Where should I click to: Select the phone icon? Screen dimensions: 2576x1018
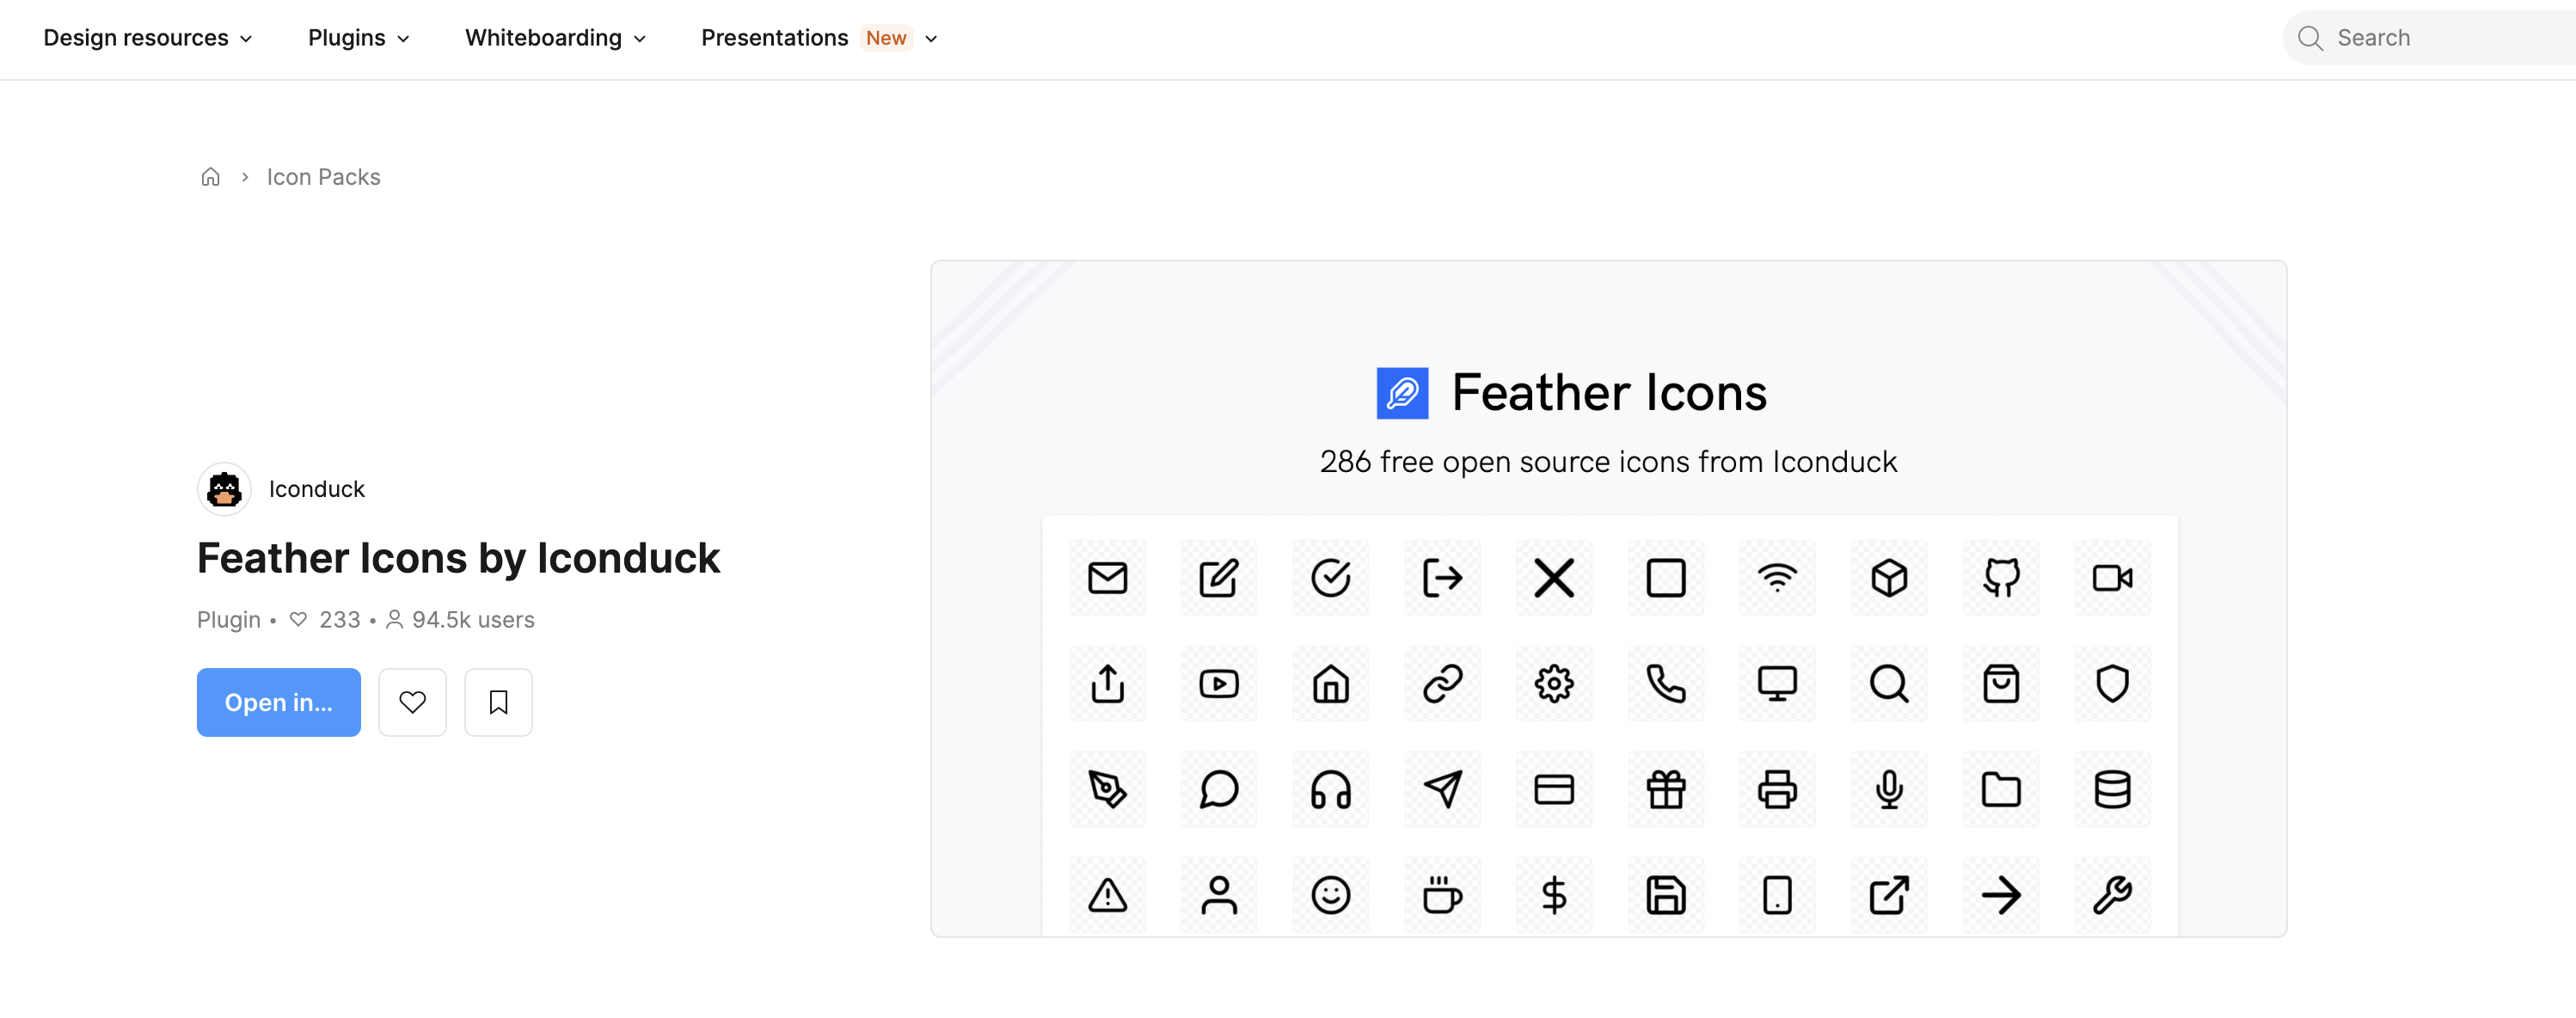[1666, 684]
